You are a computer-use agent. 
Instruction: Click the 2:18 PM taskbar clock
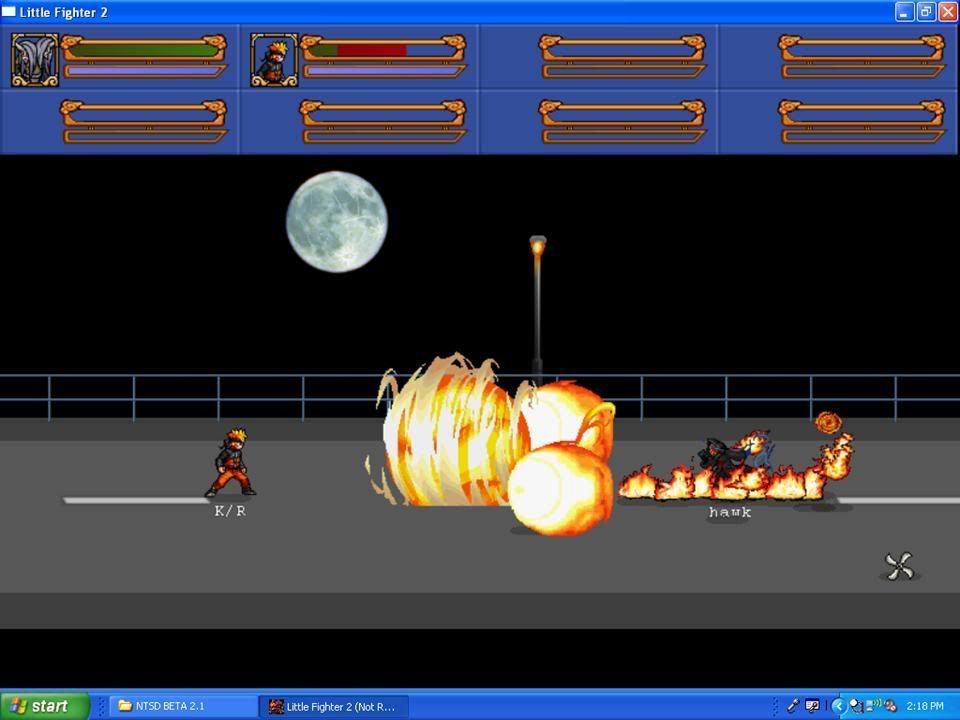(925, 706)
